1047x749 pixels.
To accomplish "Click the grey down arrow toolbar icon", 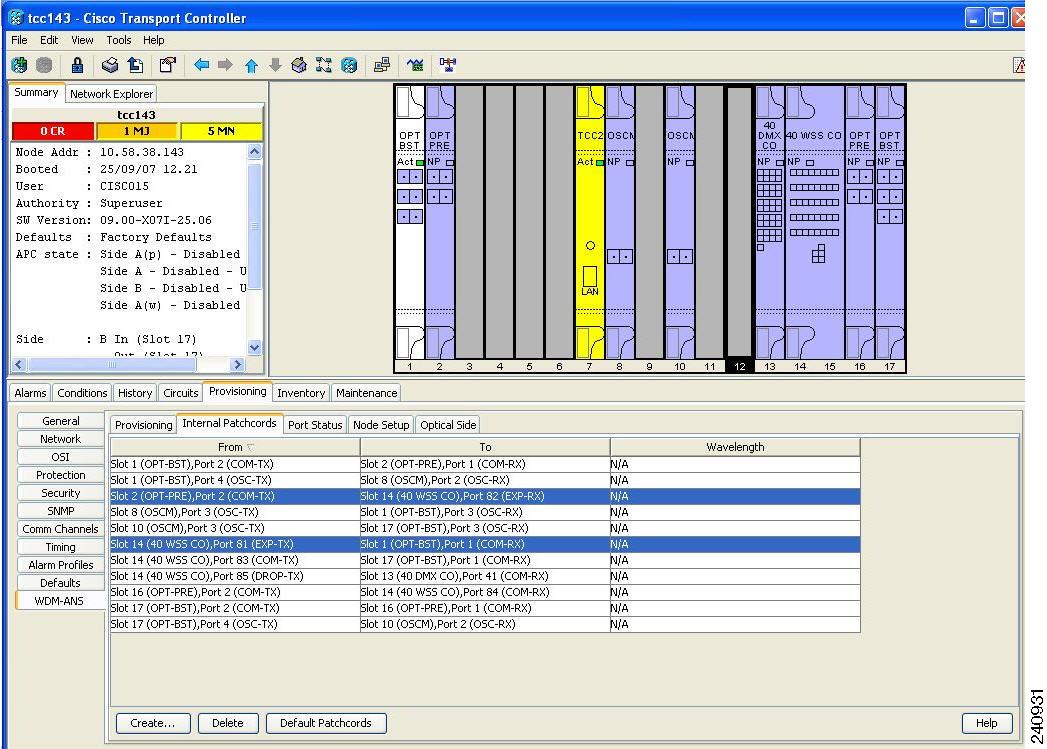I will 275,65.
